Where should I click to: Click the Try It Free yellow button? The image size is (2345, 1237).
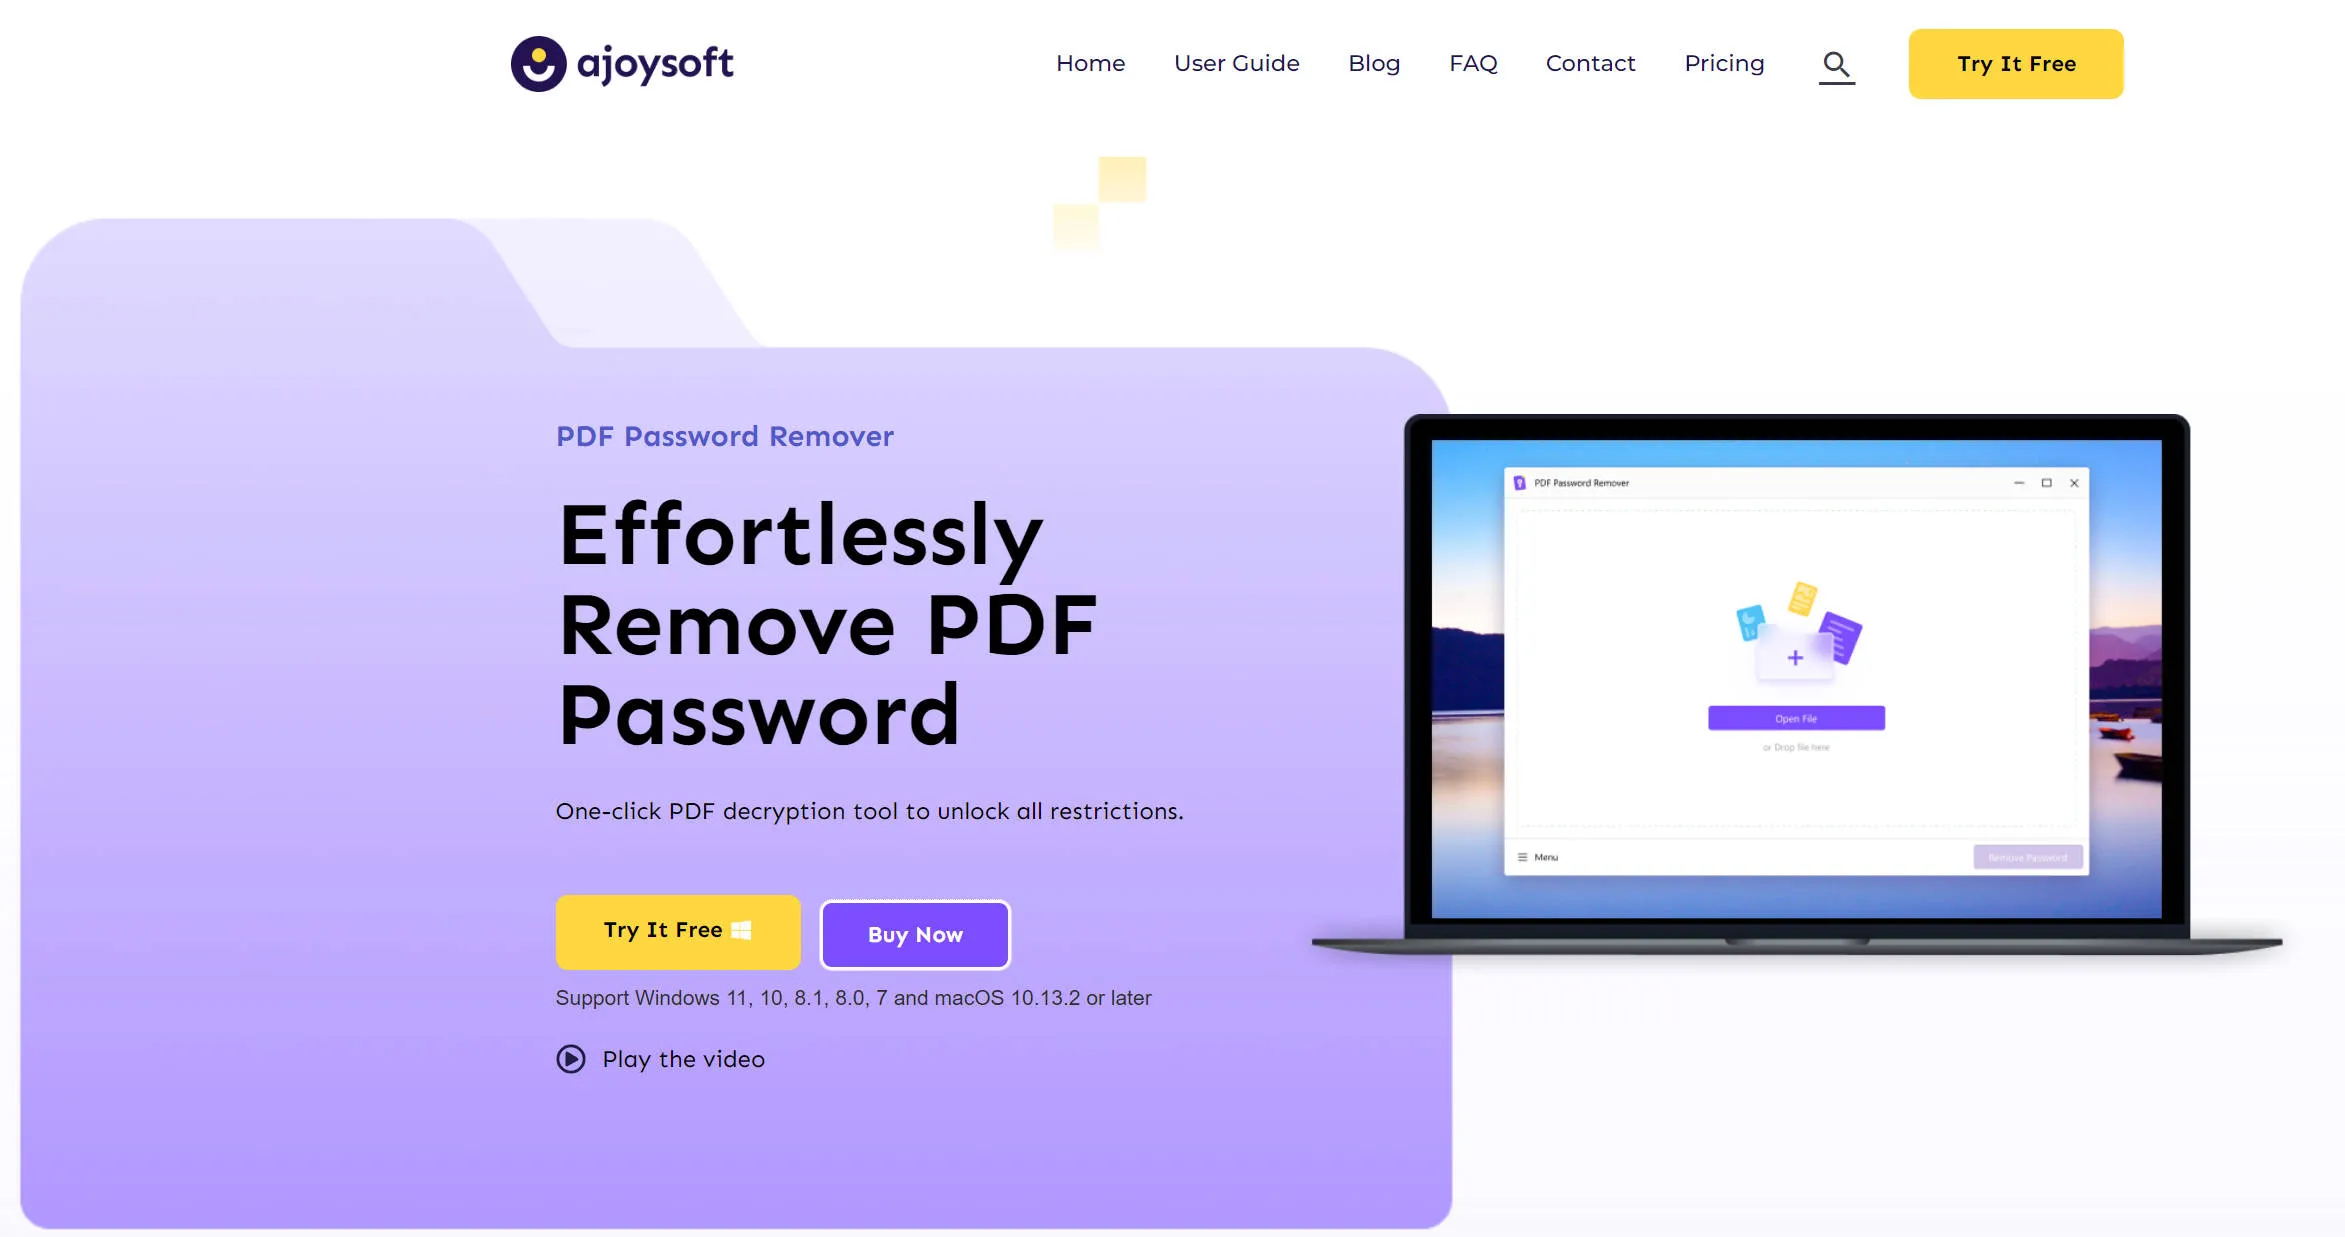click(2016, 64)
